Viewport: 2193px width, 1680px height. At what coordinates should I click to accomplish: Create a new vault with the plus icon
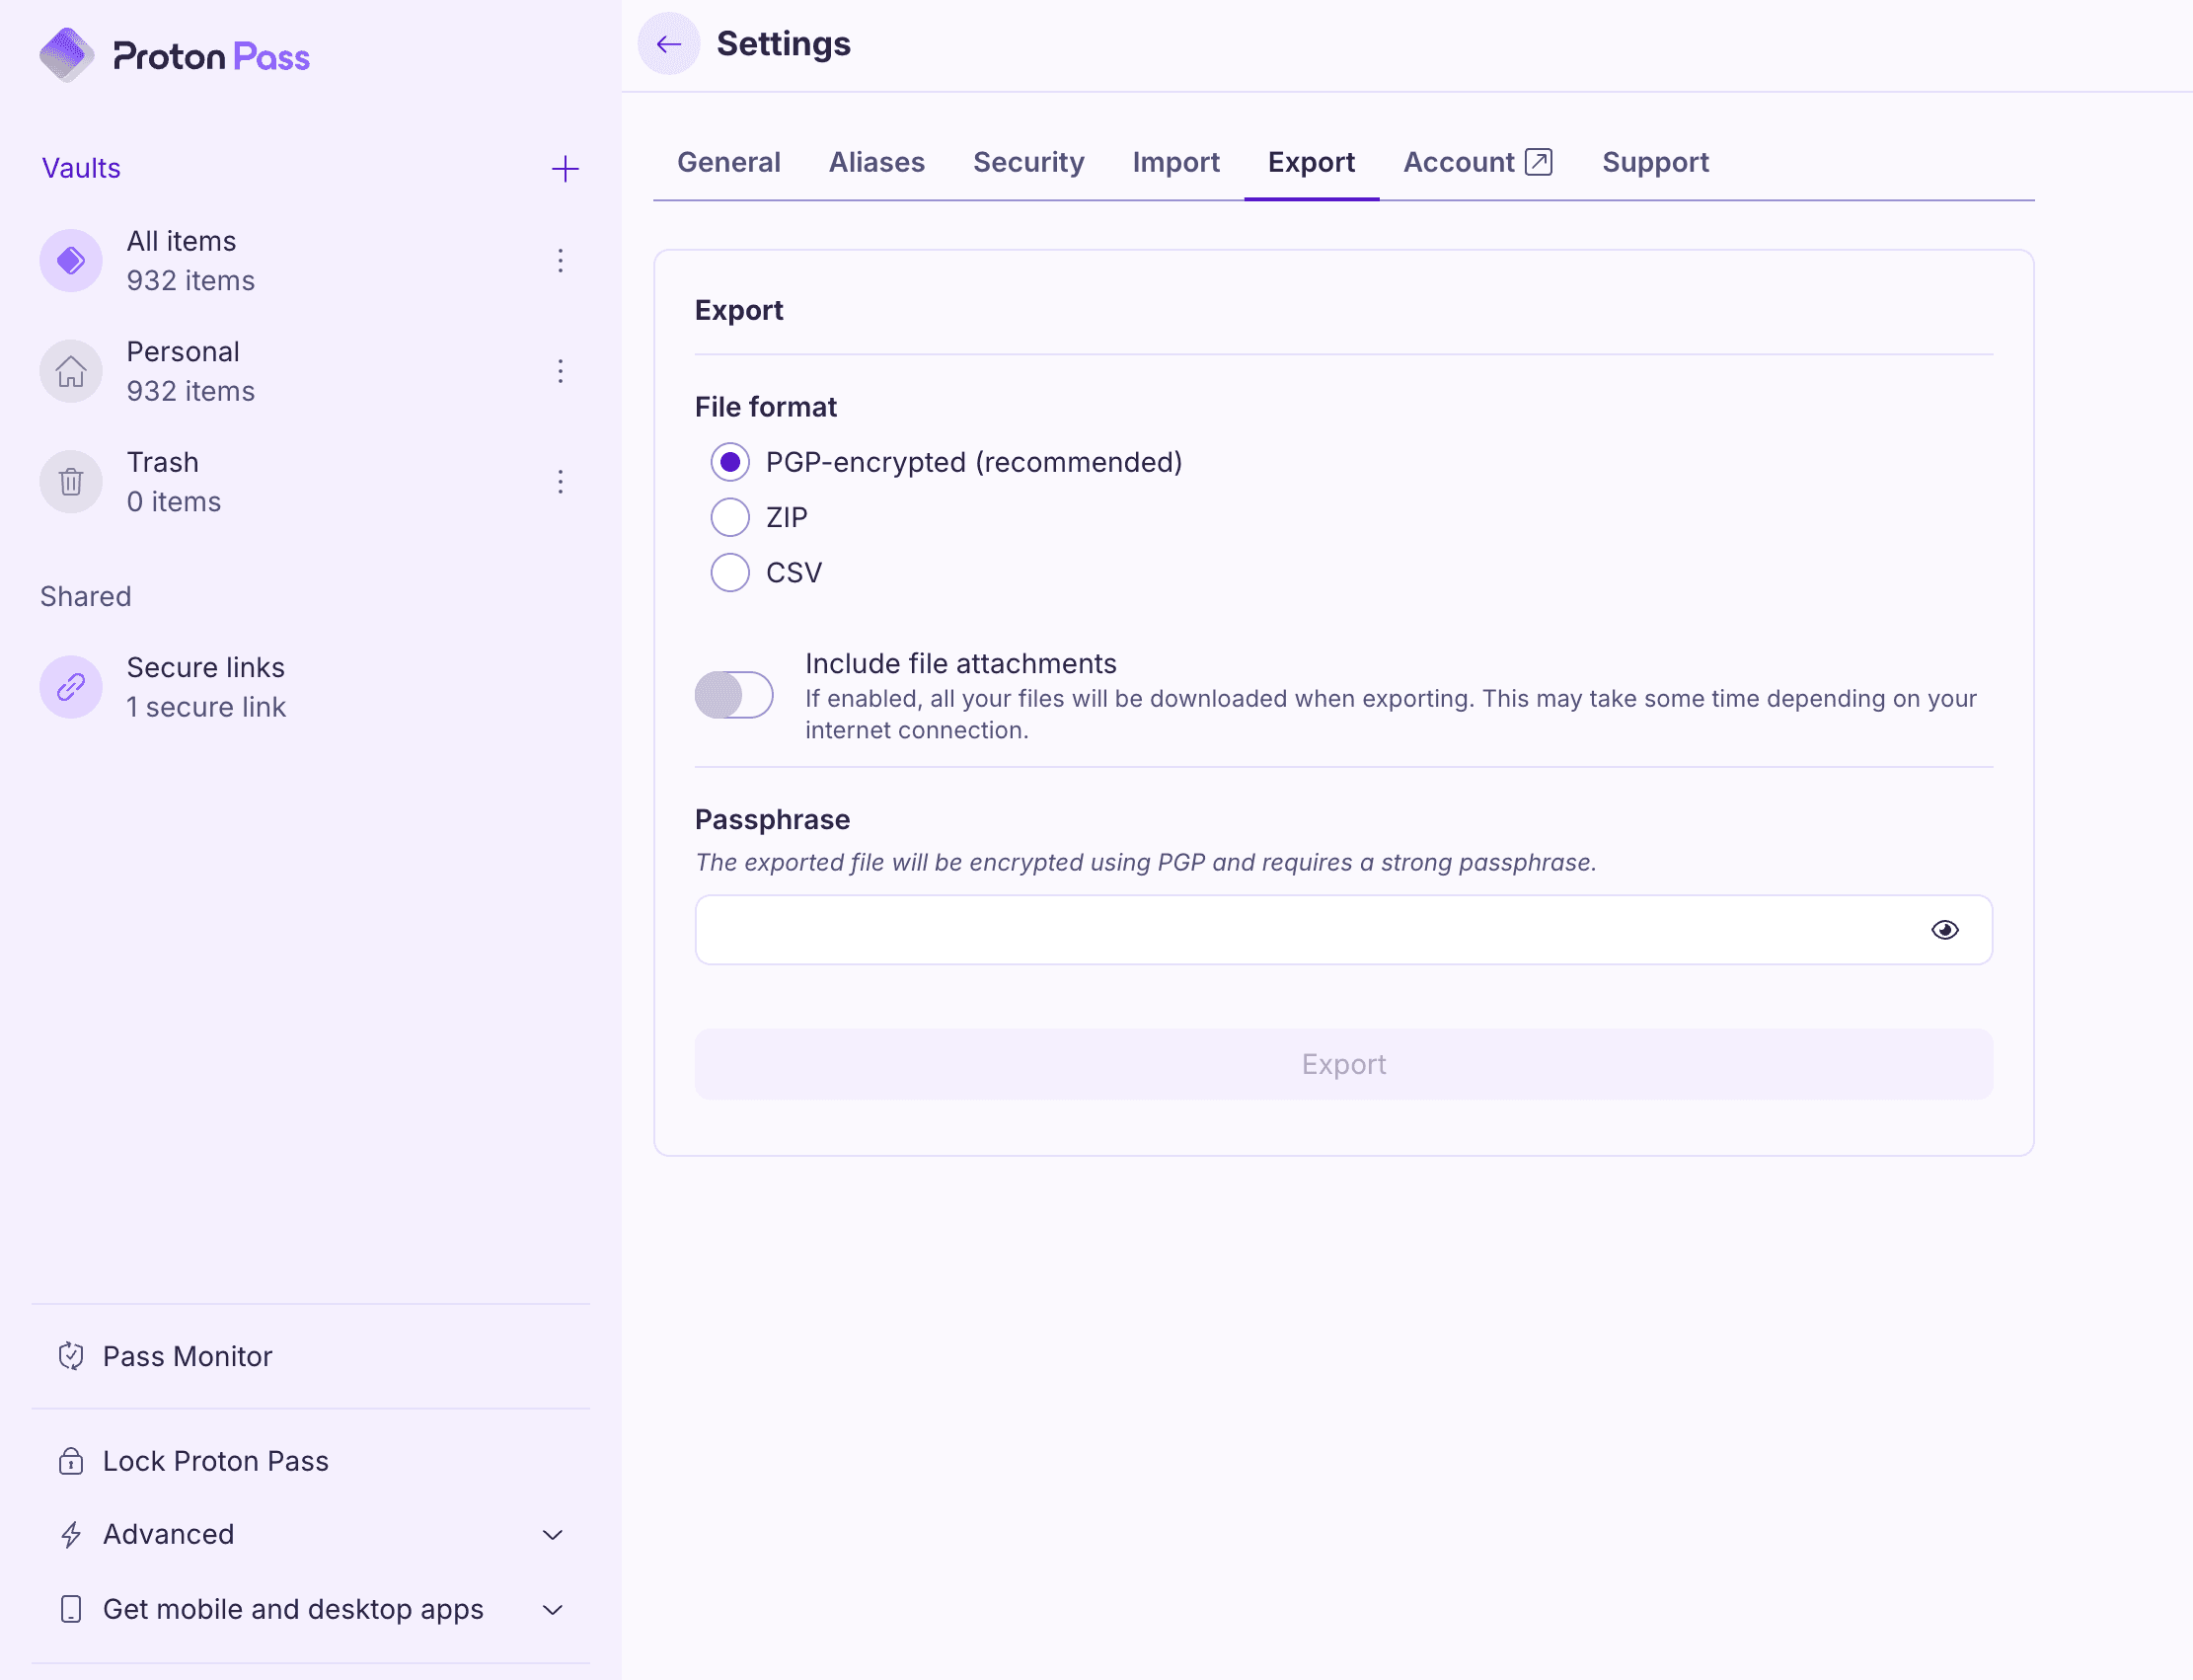pos(564,168)
